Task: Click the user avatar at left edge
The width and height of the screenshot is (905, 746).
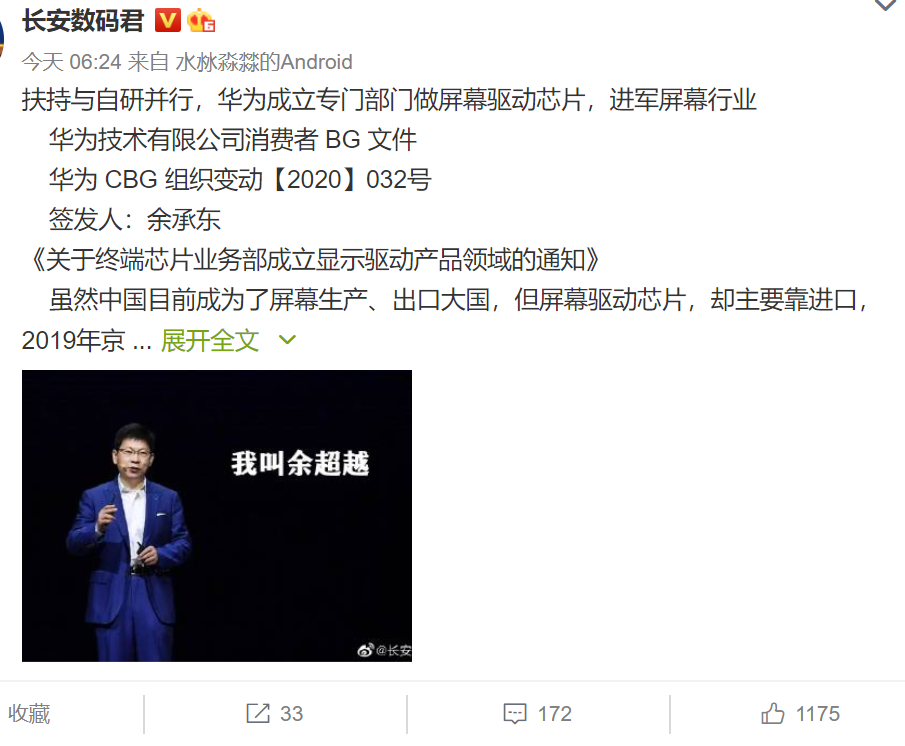Action: (x=2, y=38)
